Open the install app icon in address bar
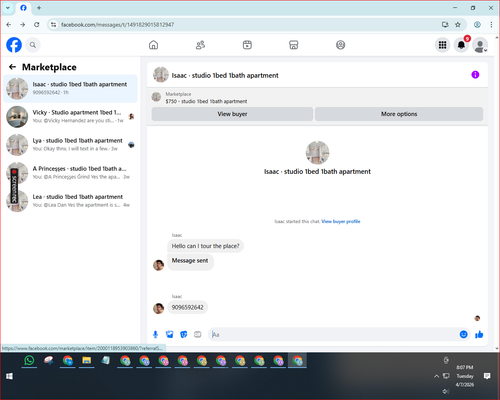The image size is (500, 400). tap(445, 25)
